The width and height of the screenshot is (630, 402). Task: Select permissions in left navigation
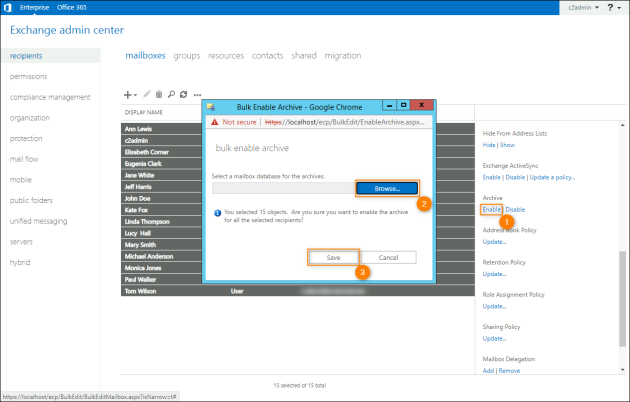point(29,76)
